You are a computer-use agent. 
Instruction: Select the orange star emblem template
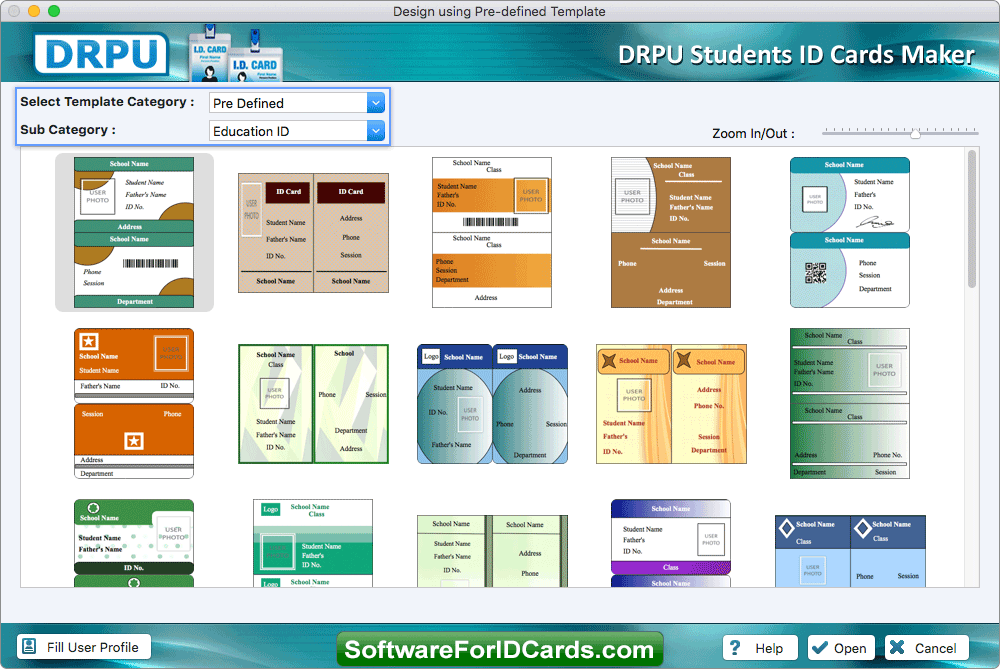pyautogui.click(x=134, y=404)
